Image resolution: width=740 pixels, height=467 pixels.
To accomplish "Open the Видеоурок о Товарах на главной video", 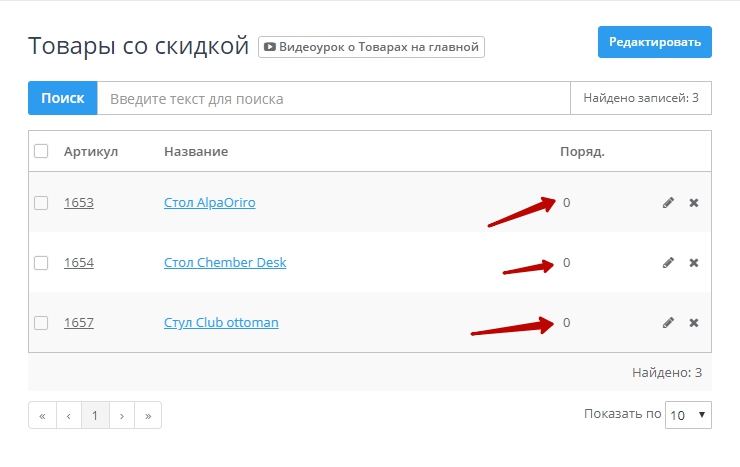I will click(x=372, y=47).
